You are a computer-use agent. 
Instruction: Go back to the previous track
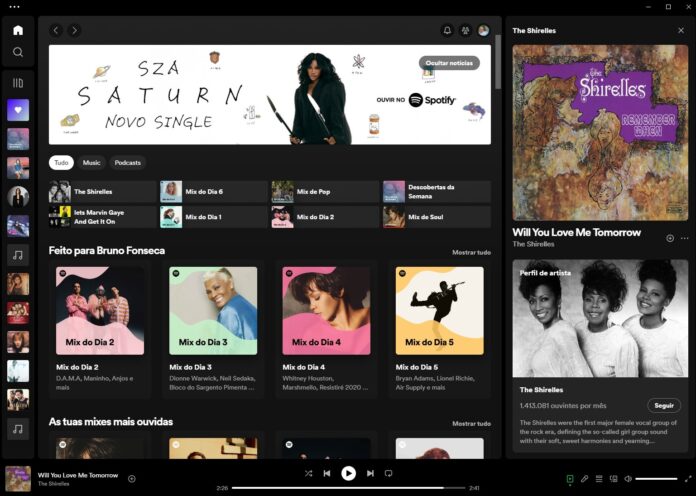click(327, 473)
